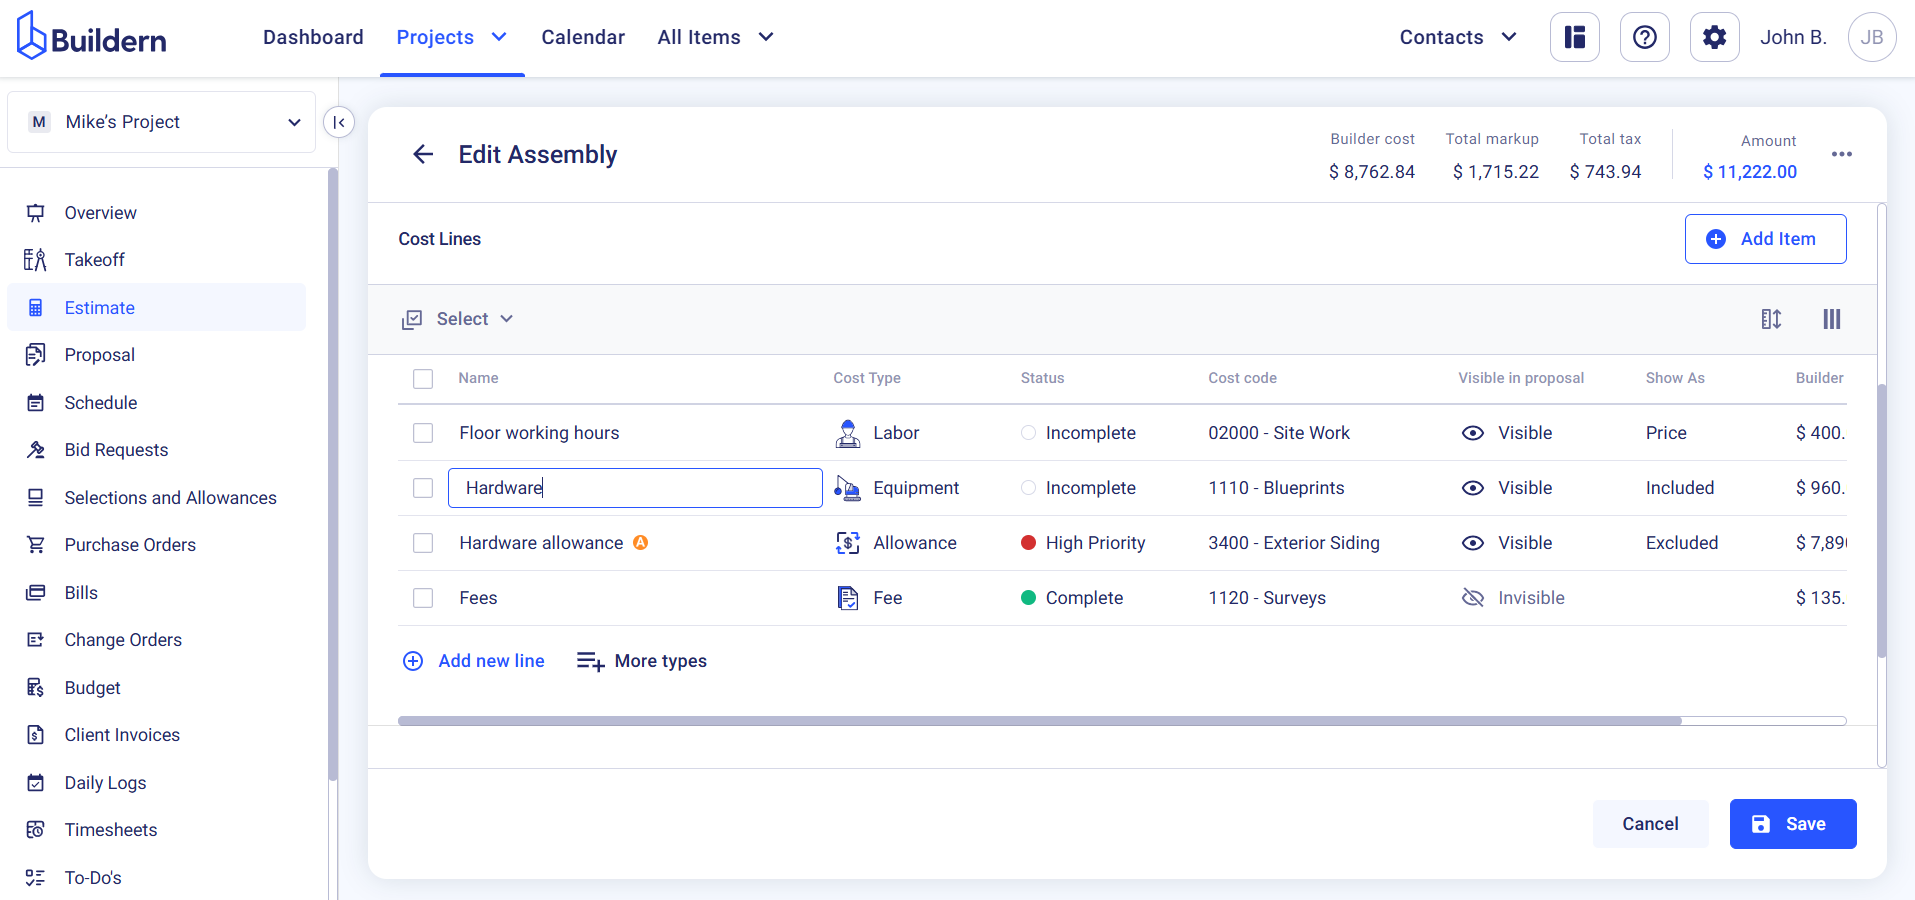Click the Schedule calendar icon in sidebar

36,403
